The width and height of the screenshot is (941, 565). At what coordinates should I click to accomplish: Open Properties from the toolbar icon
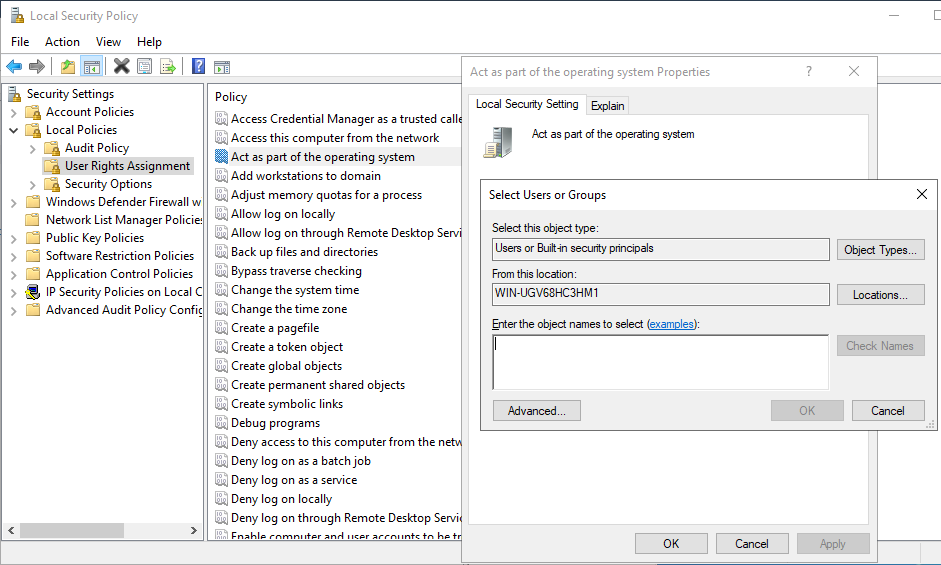click(145, 67)
